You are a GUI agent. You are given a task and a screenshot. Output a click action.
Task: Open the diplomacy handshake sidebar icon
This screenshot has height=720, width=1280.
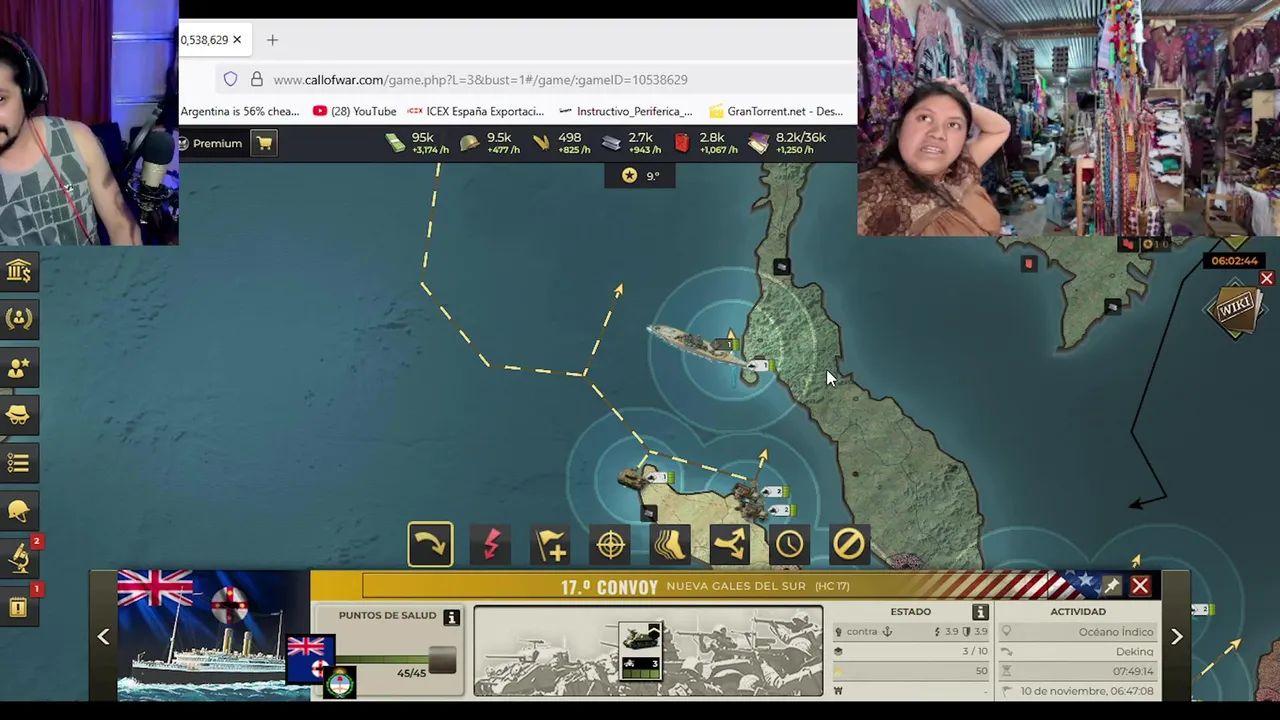coord(18,319)
